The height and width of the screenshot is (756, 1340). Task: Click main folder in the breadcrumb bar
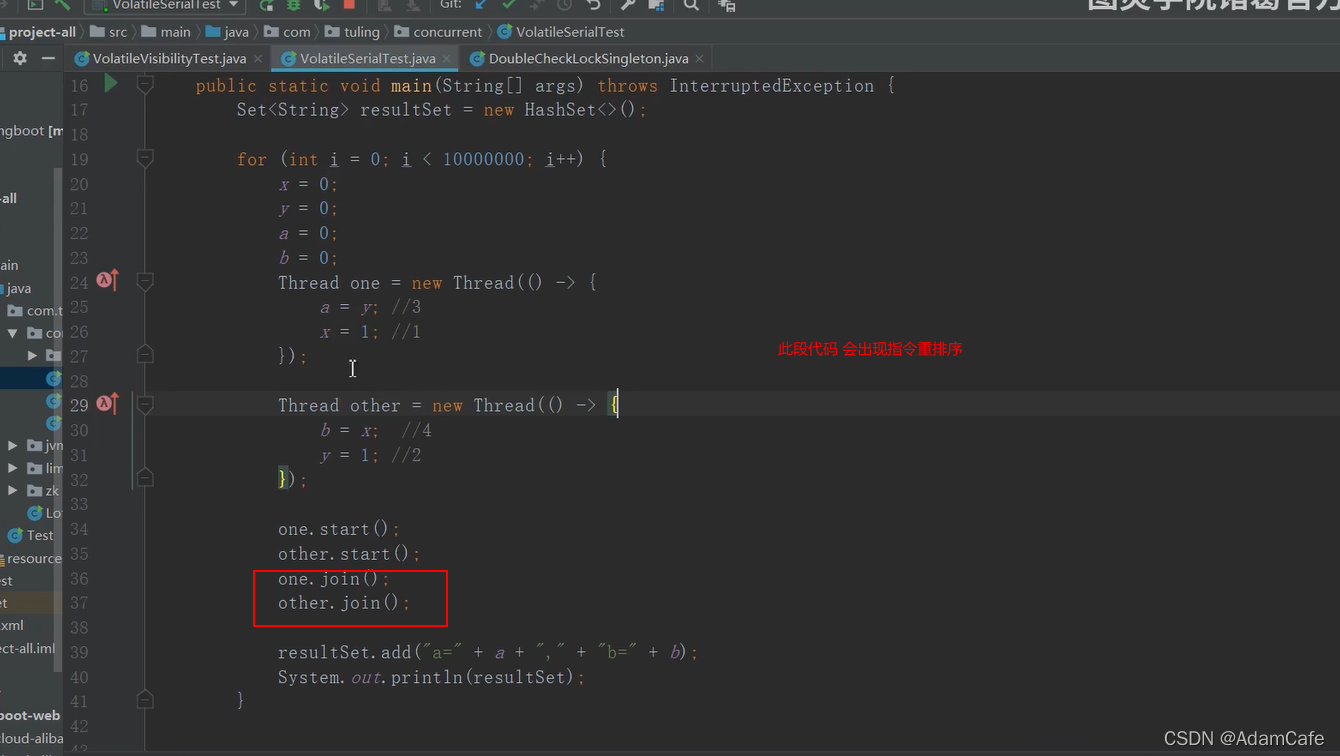166,32
